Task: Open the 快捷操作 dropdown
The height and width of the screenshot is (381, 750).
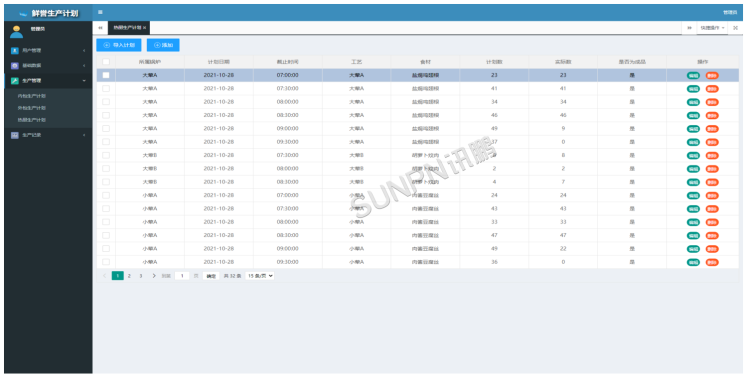Action: pos(712,28)
